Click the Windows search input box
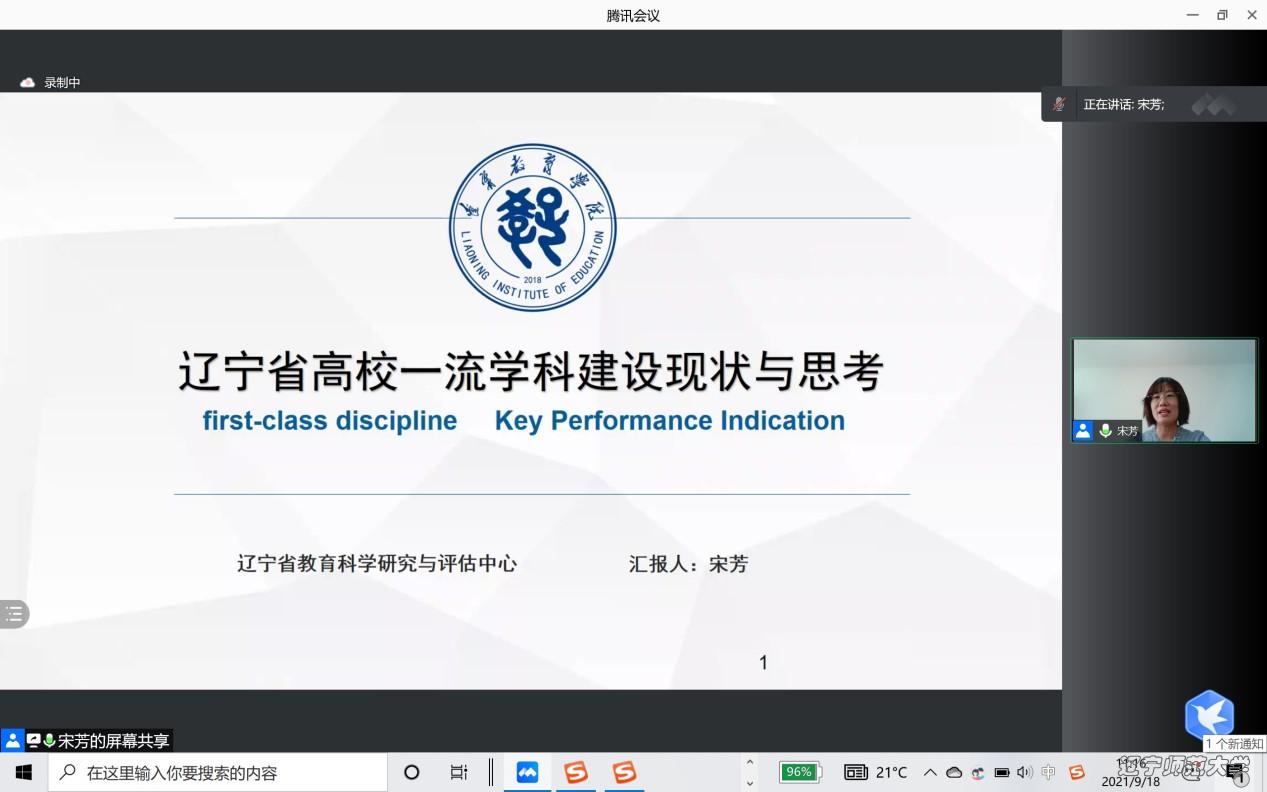This screenshot has width=1267, height=792. (220, 772)
